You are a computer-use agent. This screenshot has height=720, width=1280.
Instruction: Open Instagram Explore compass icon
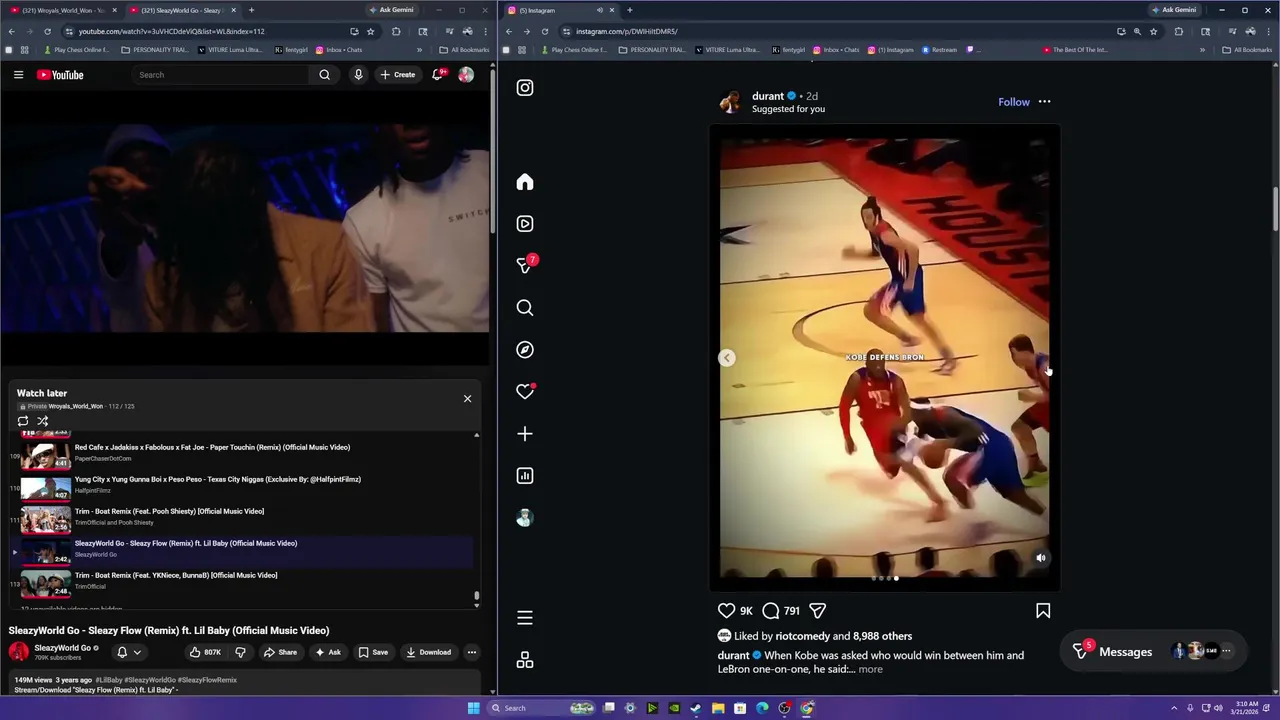click(525, 350)
